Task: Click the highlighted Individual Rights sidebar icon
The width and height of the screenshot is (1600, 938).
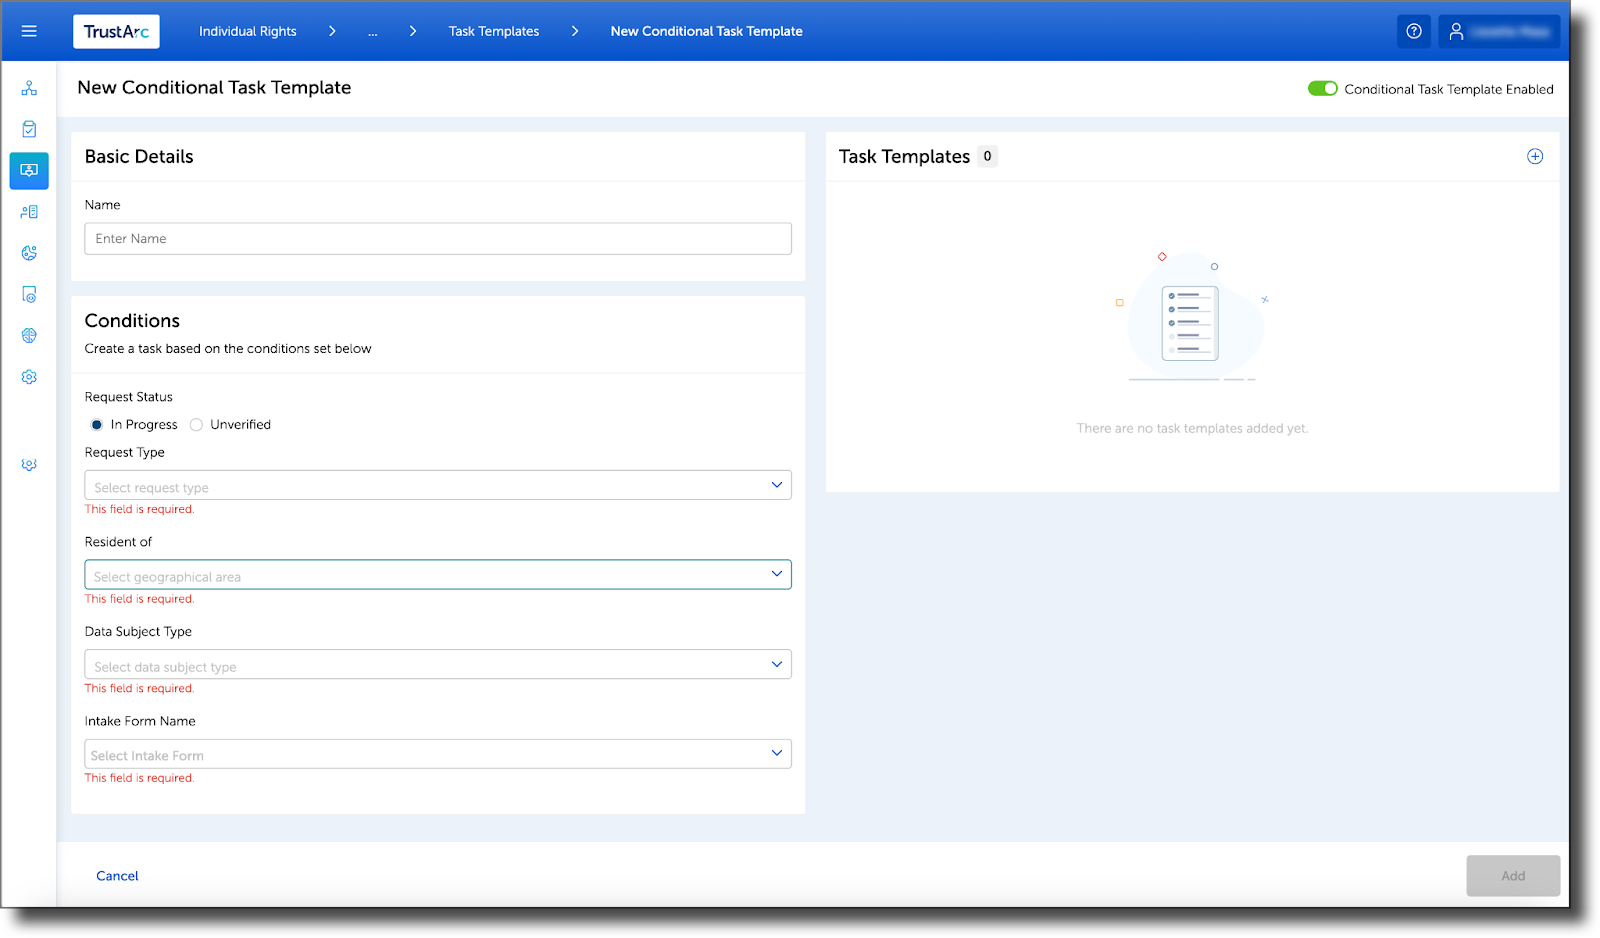Action: pyautogui.click(x=29, y=170)
